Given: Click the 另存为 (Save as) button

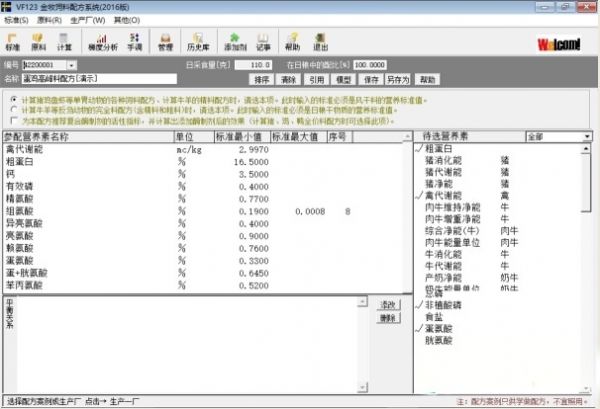Looking at the screenshot, I should tap(400, 78).
